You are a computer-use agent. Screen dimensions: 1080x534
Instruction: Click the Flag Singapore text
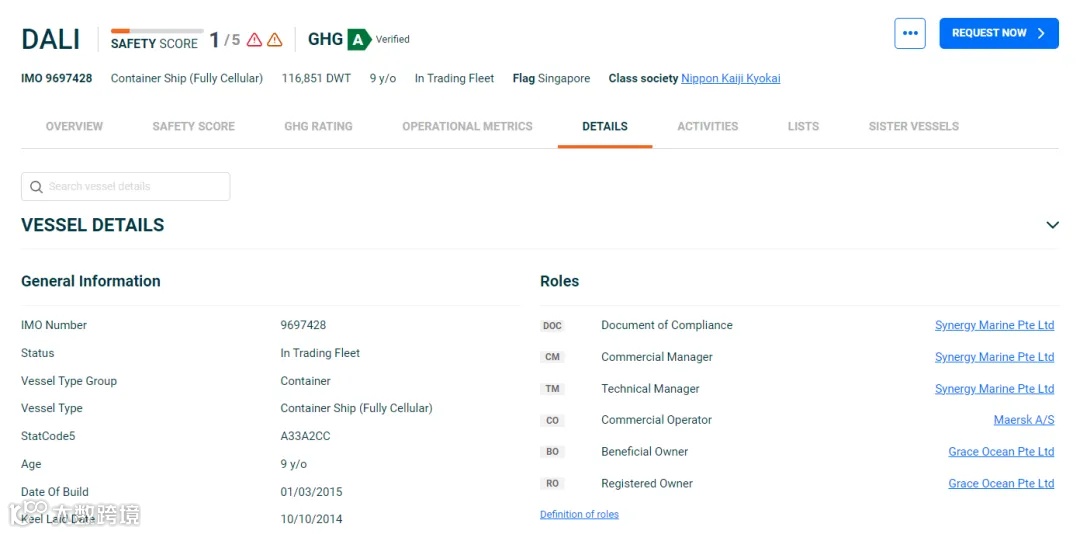(551, 79)
